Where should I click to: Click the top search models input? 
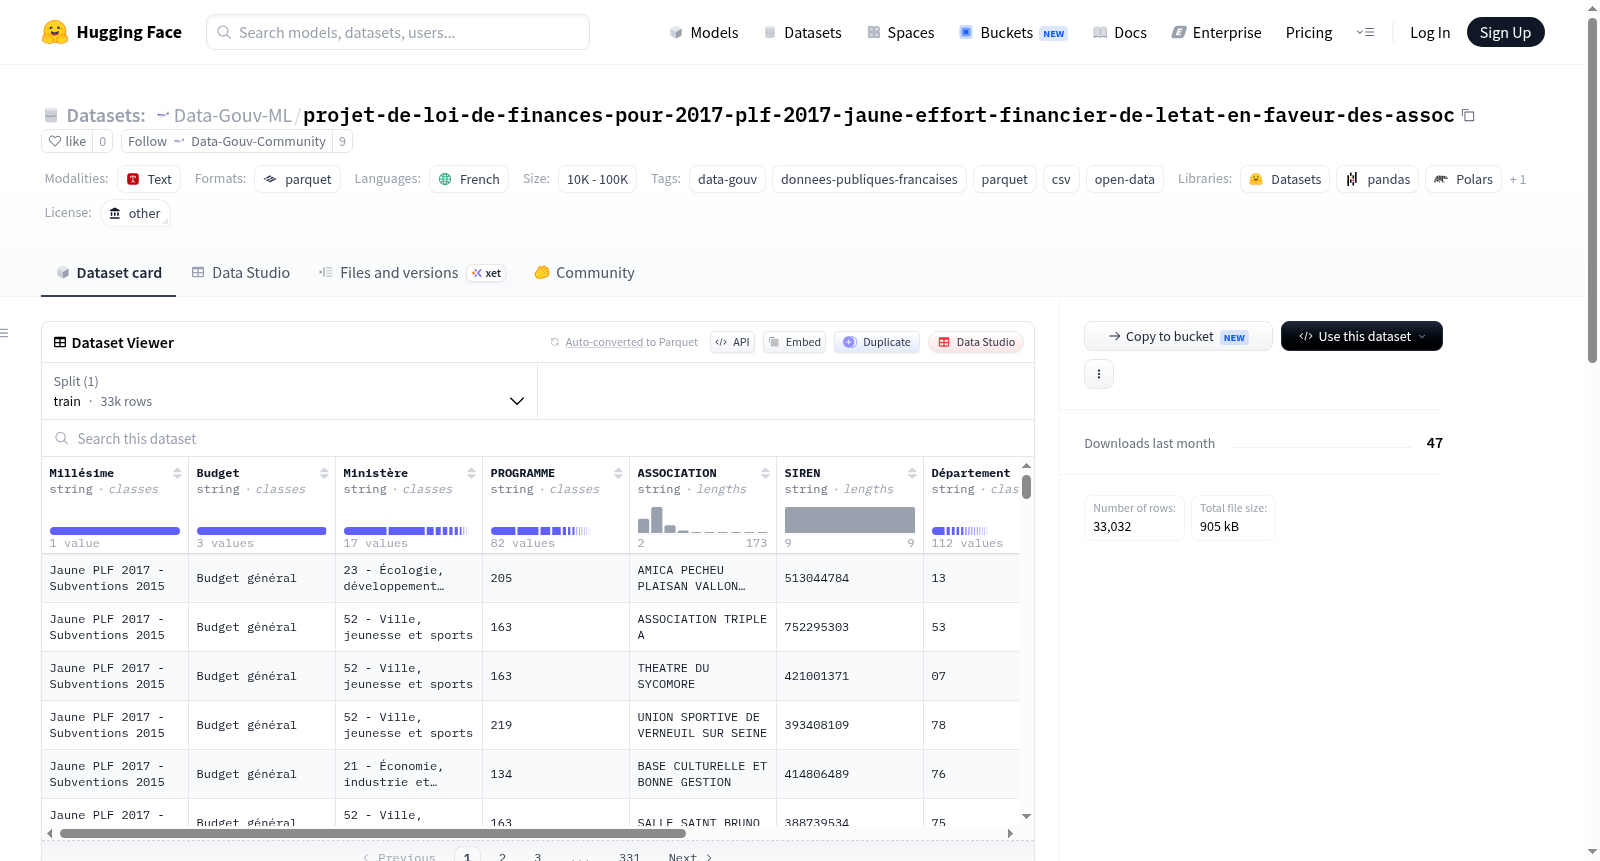(398, 32)
